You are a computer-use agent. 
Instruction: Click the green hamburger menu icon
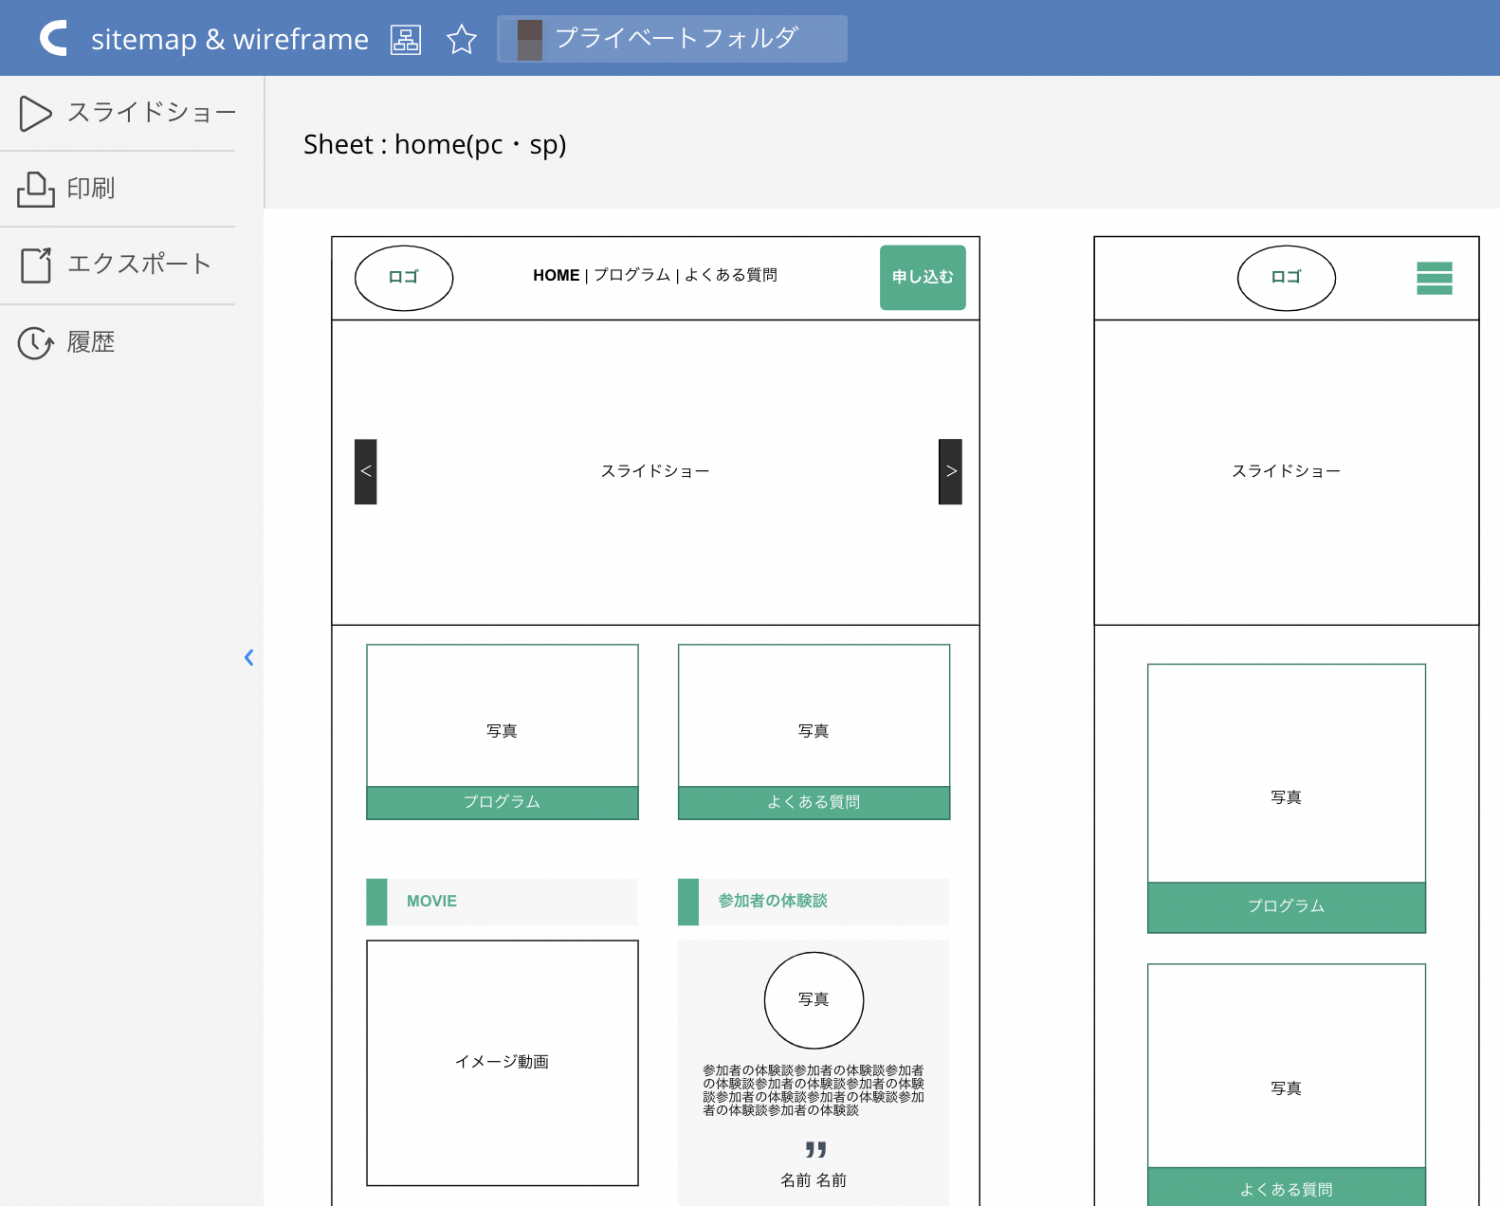(1434, 278)
